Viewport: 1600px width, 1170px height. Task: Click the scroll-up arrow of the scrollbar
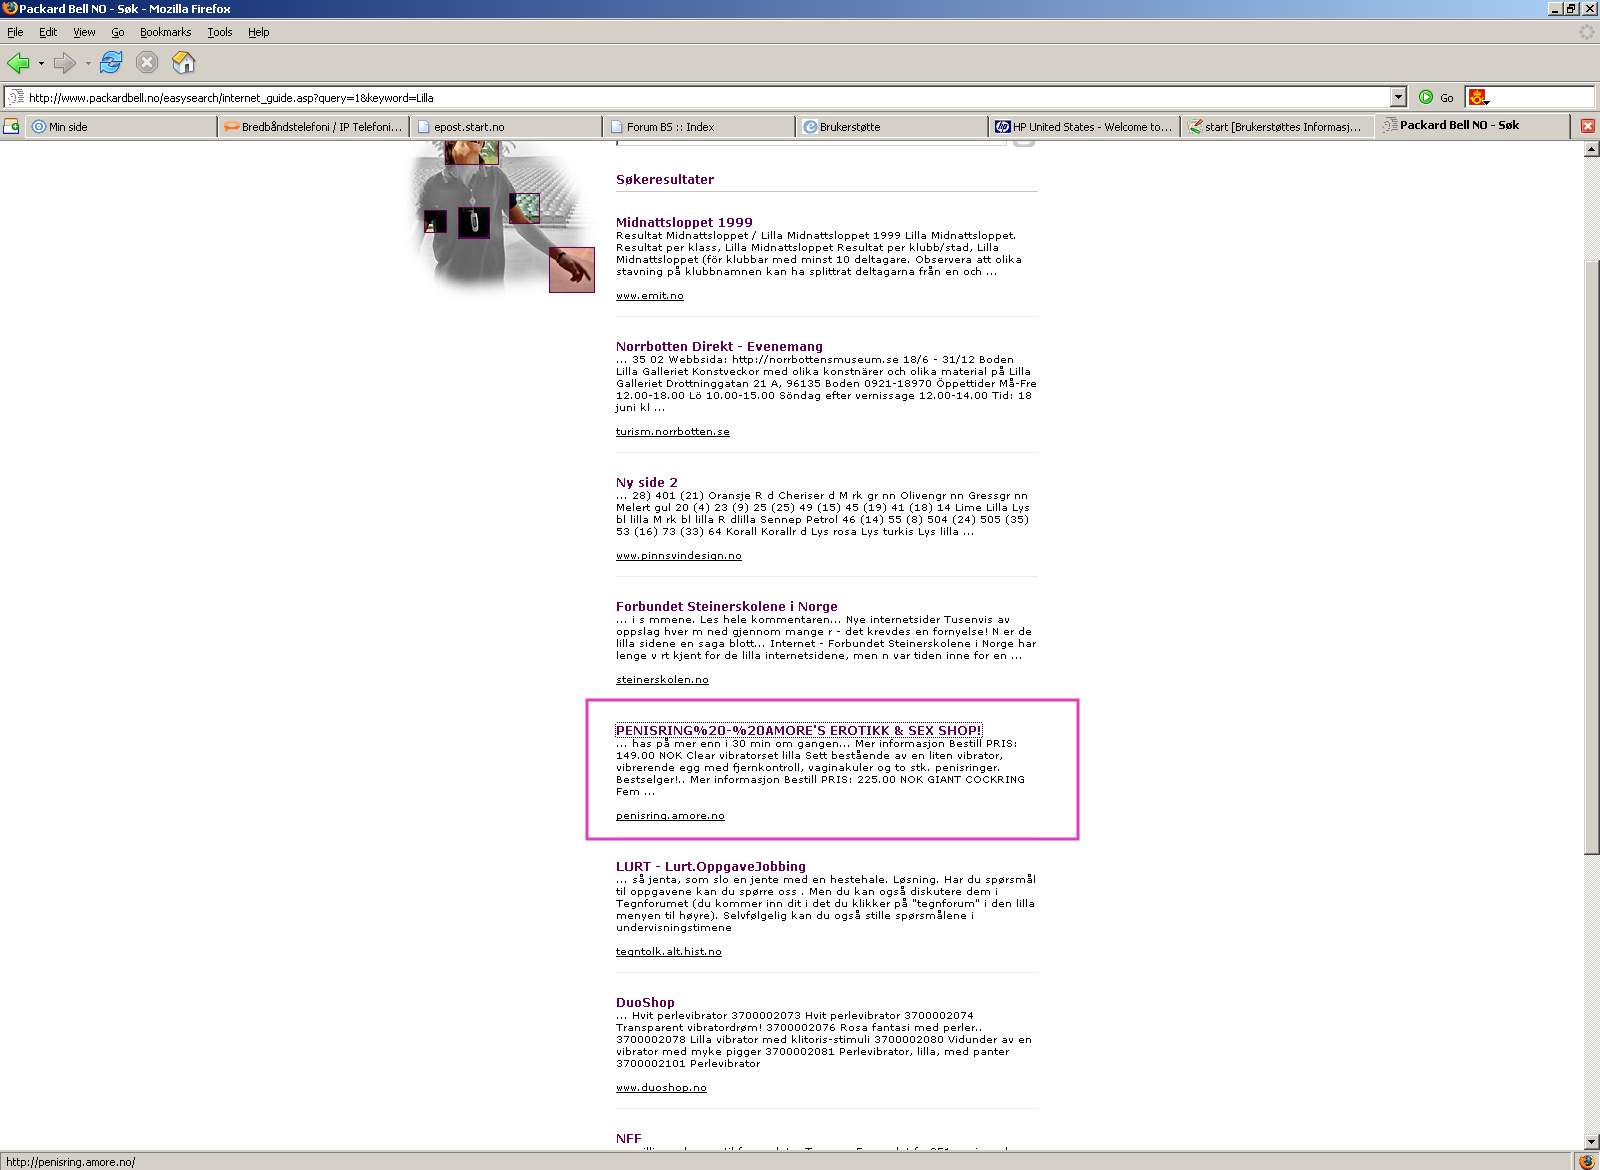[x=1592, y=149]
